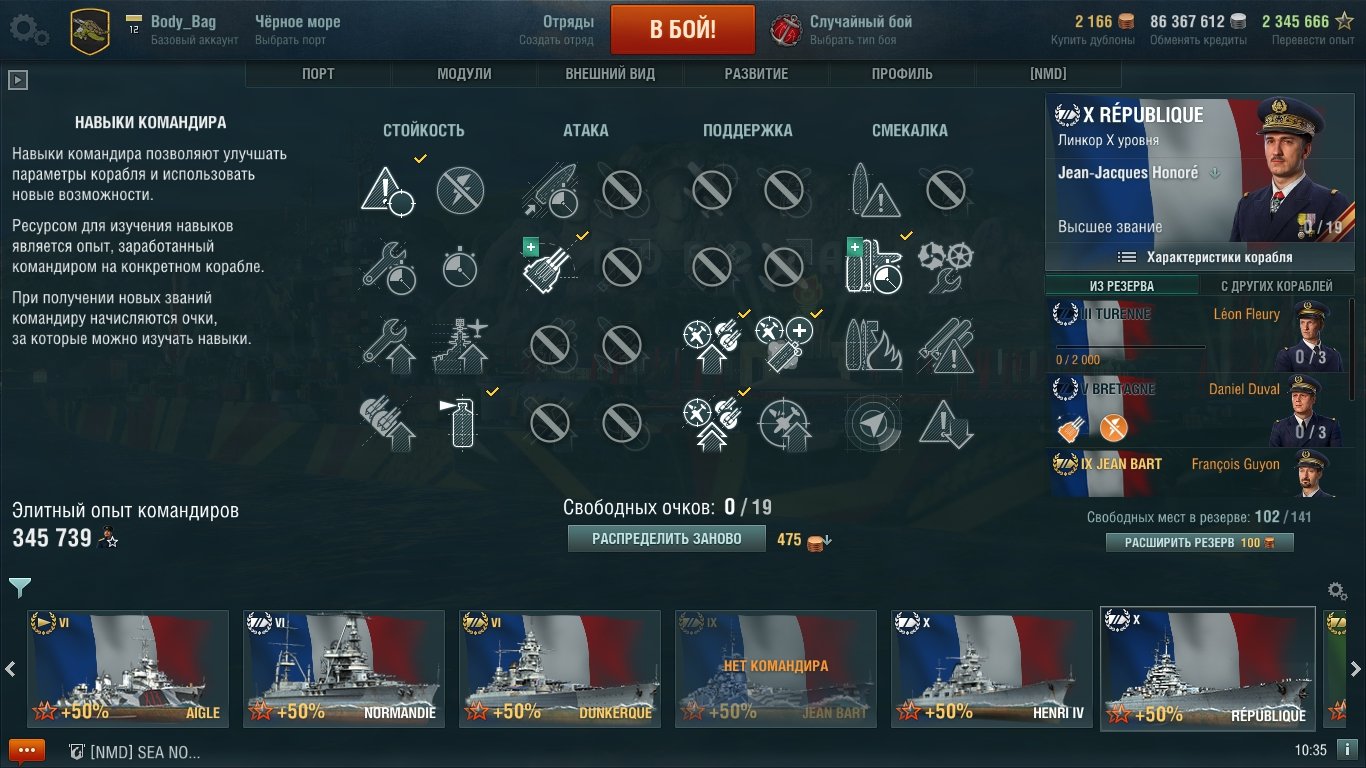Switch to С ДРУГИХ КОРАБЛЕЙ tab
This screenshot has width=1366, height=768.
point(1277,286)
